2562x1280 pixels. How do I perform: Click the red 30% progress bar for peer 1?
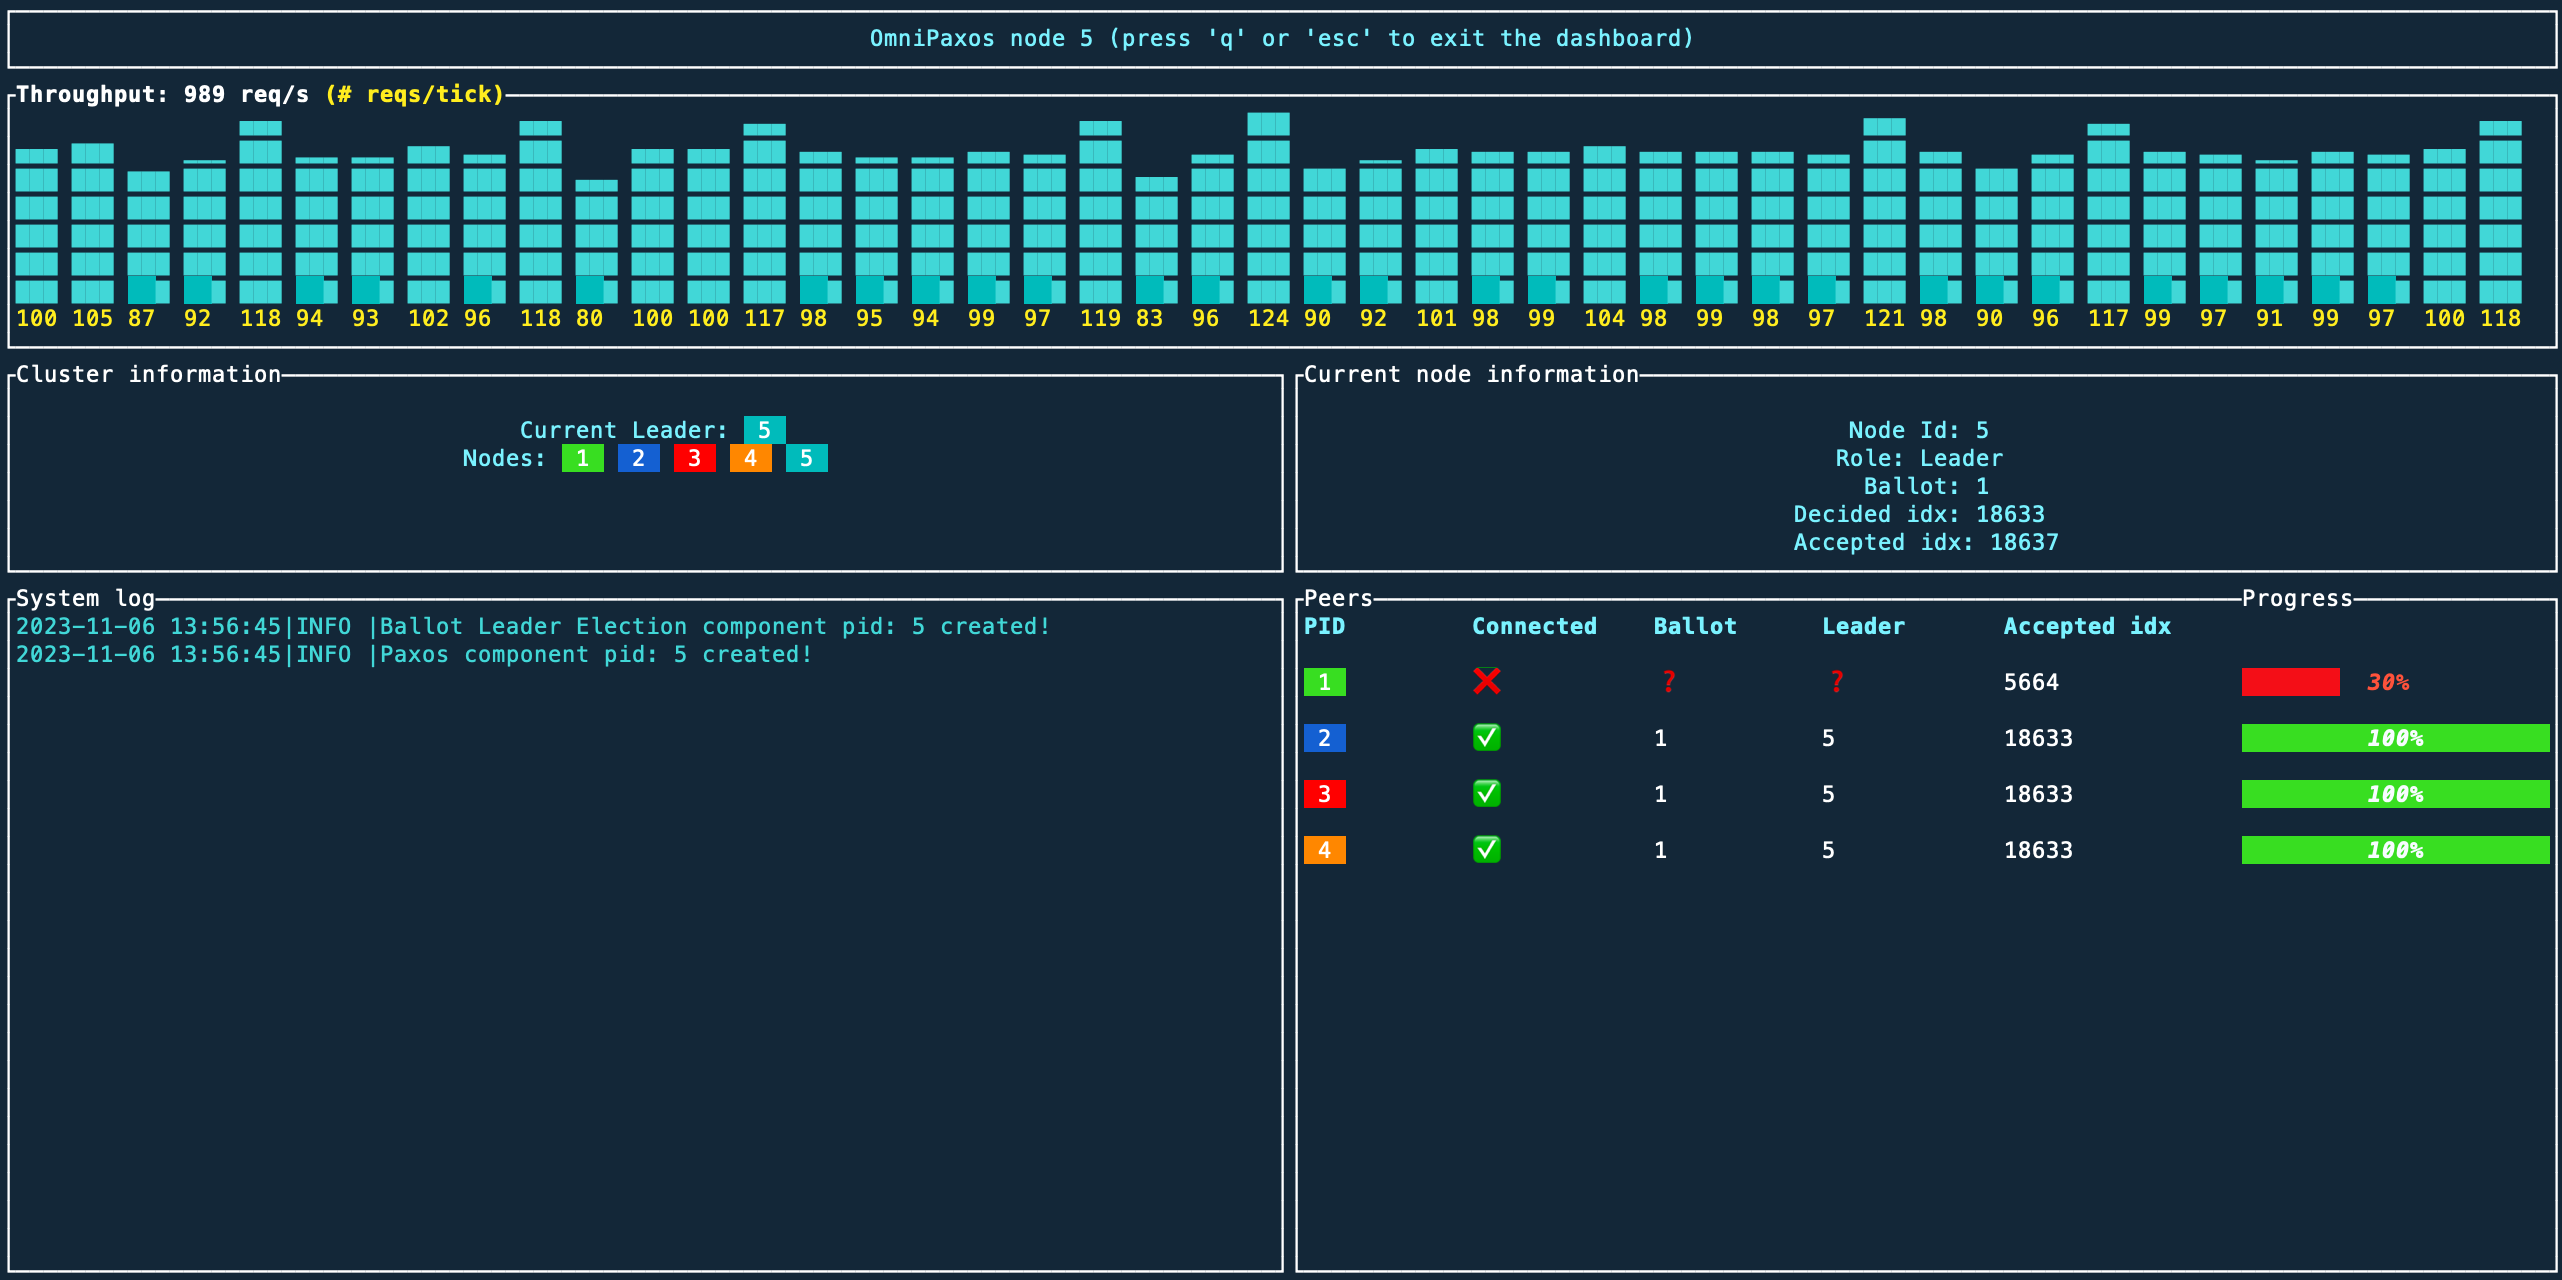2291,682
